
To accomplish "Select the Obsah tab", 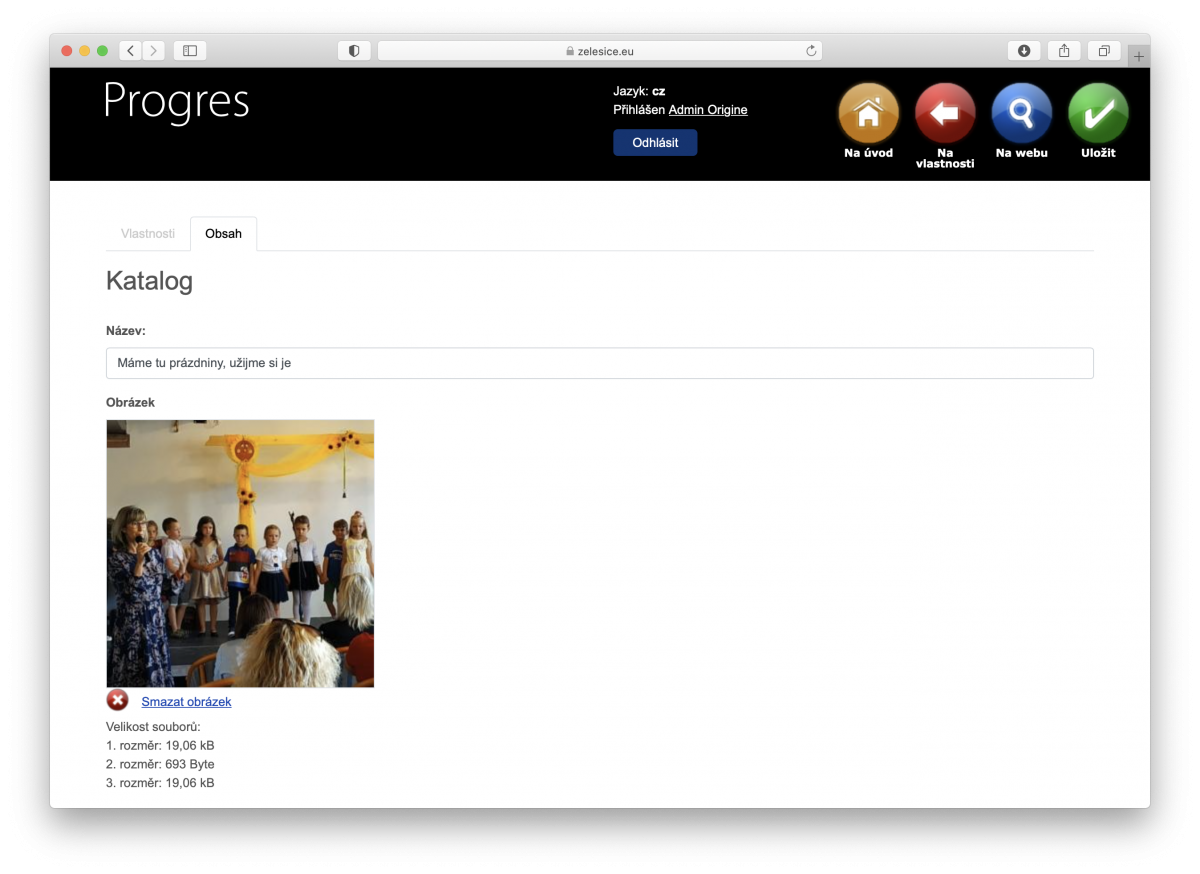I will 223,234.
